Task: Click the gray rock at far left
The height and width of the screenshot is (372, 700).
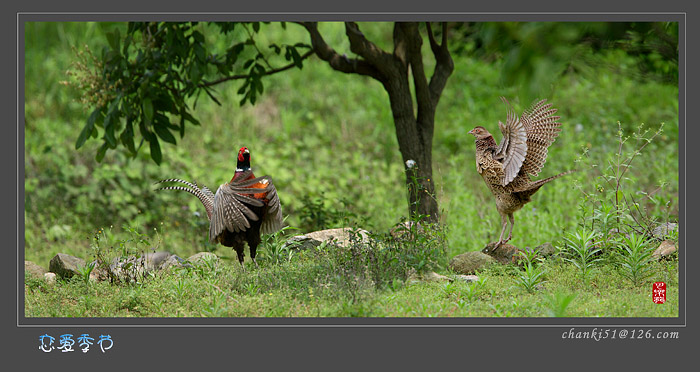Action: tap(66, 265)
